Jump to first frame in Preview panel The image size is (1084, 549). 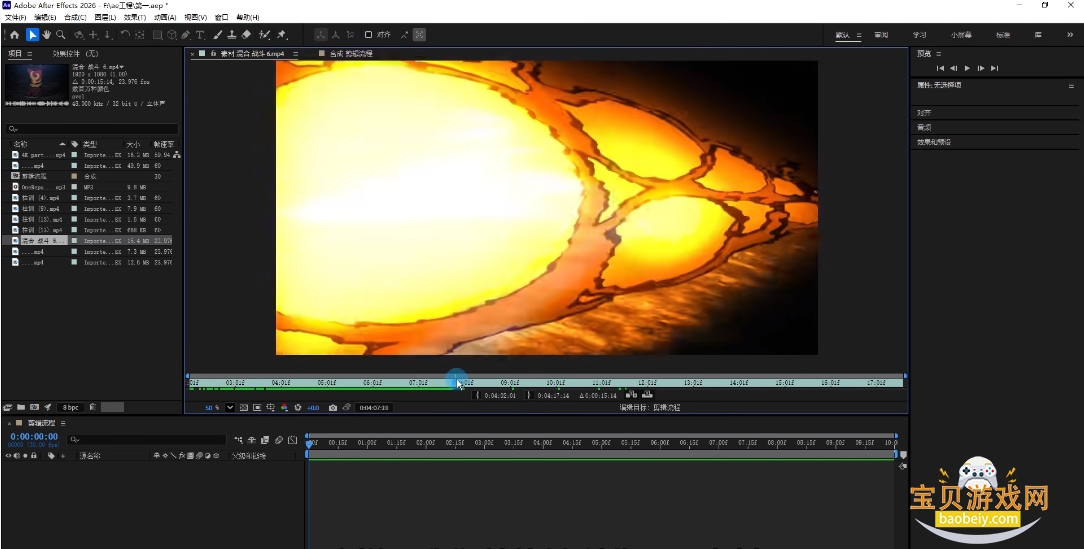pyautogui.click(x=940, y=68)
